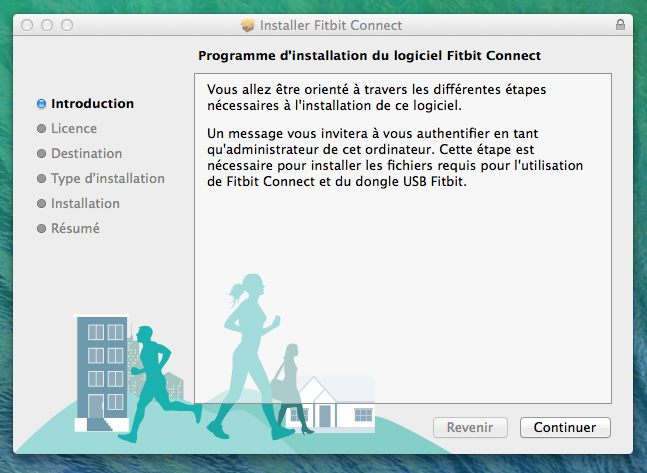Click the Programme d'installation heading text

pyautogui.click(x=369, y=56)
